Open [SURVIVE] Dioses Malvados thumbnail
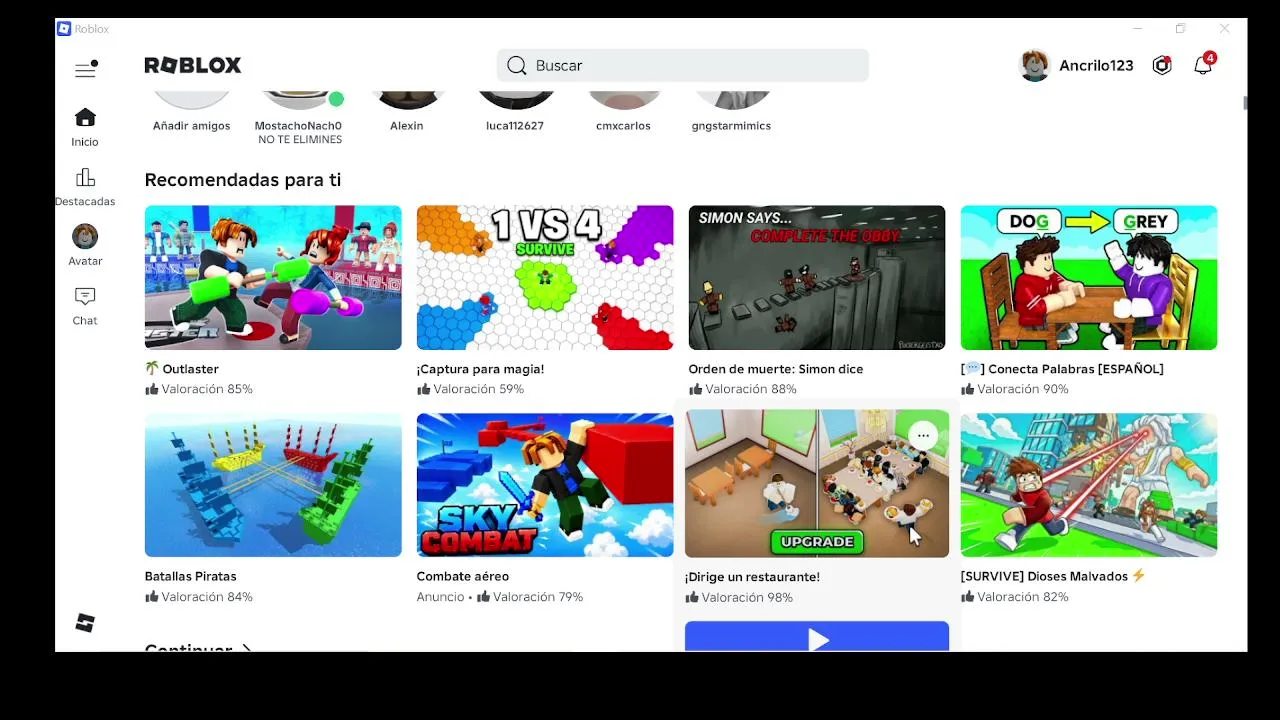 [1089, 485]
